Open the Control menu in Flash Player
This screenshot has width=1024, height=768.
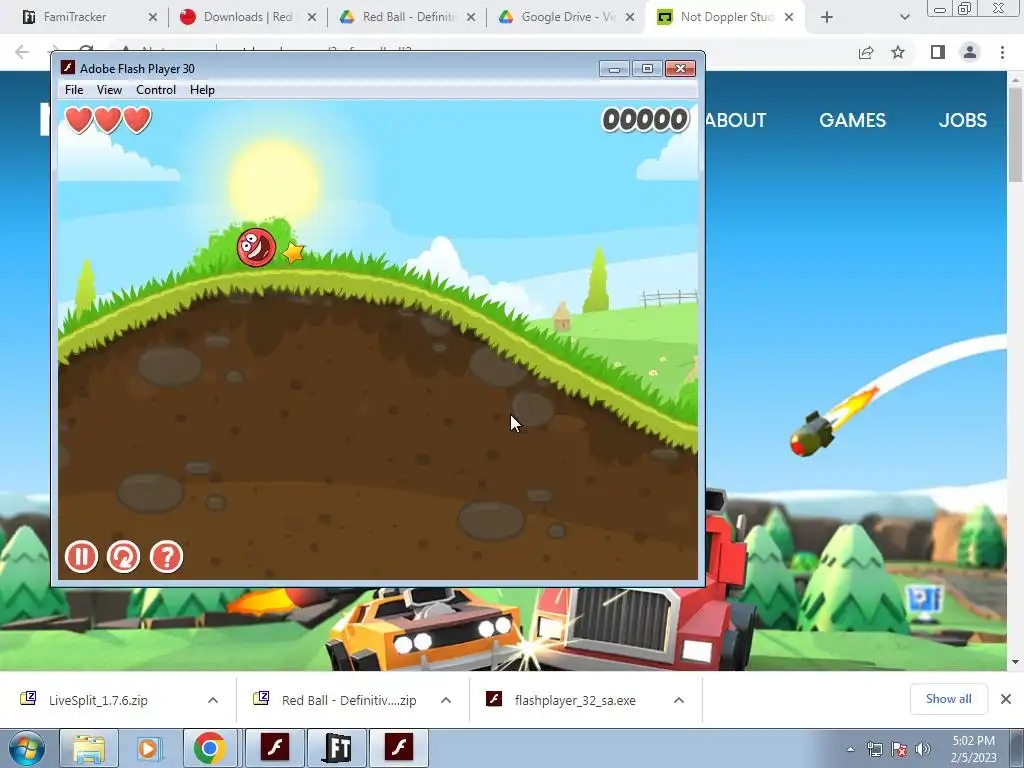coord(155,90)
